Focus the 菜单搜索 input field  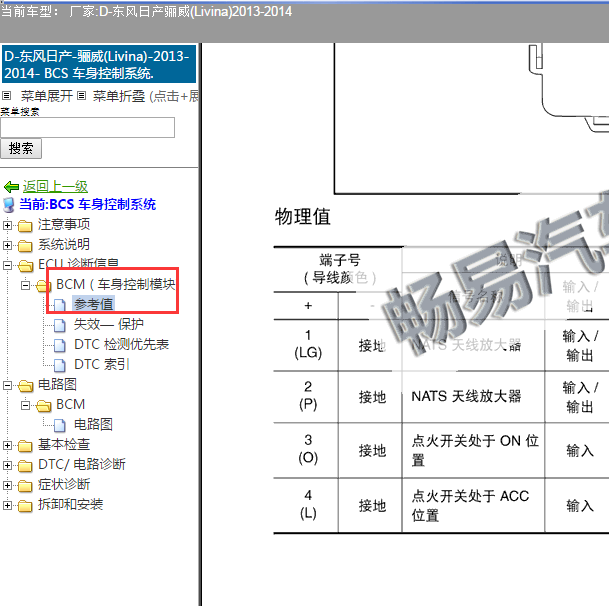pos(87,127)
